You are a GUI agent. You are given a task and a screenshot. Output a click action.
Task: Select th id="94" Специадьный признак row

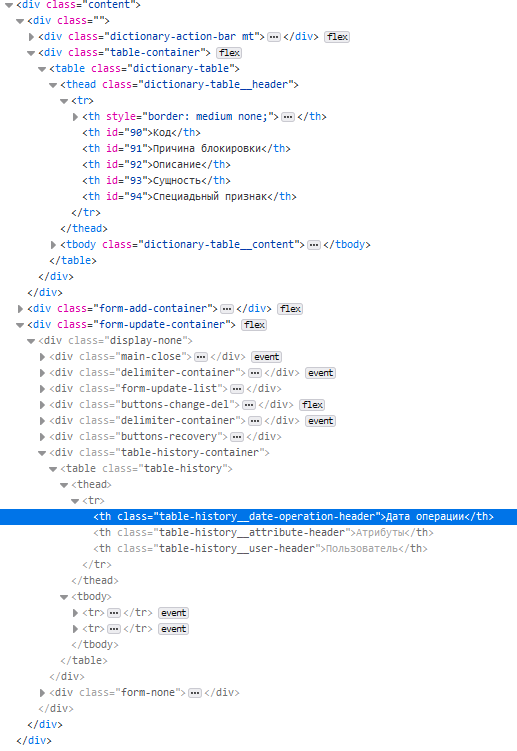click(x=189, y=196)
